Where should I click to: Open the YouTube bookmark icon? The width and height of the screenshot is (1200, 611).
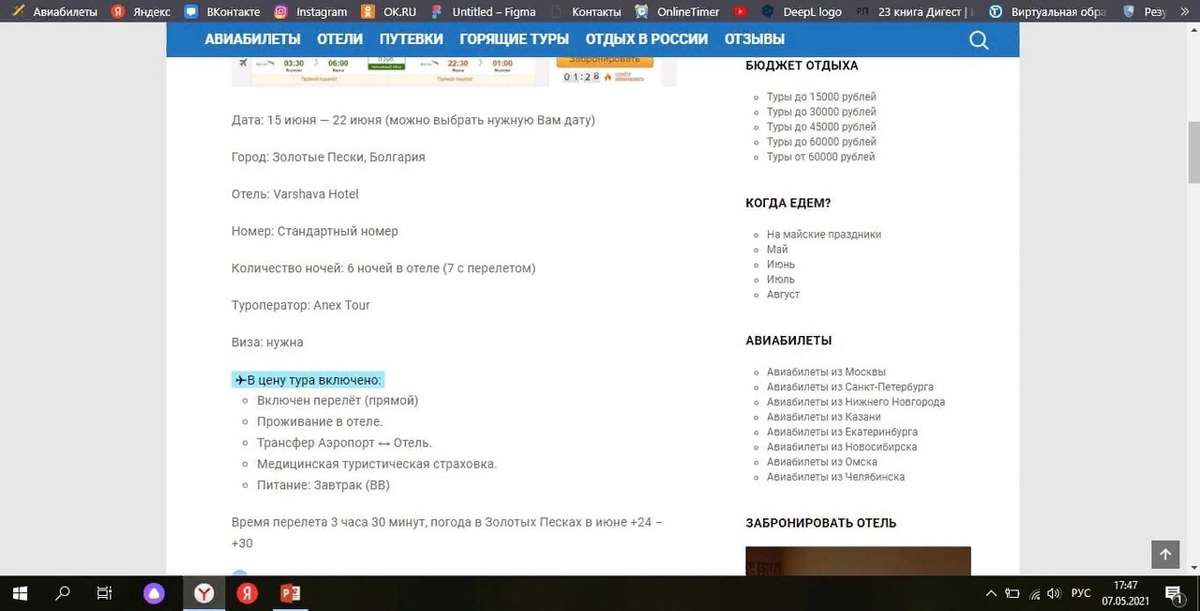pyautogui.click(x=740, y=12)
